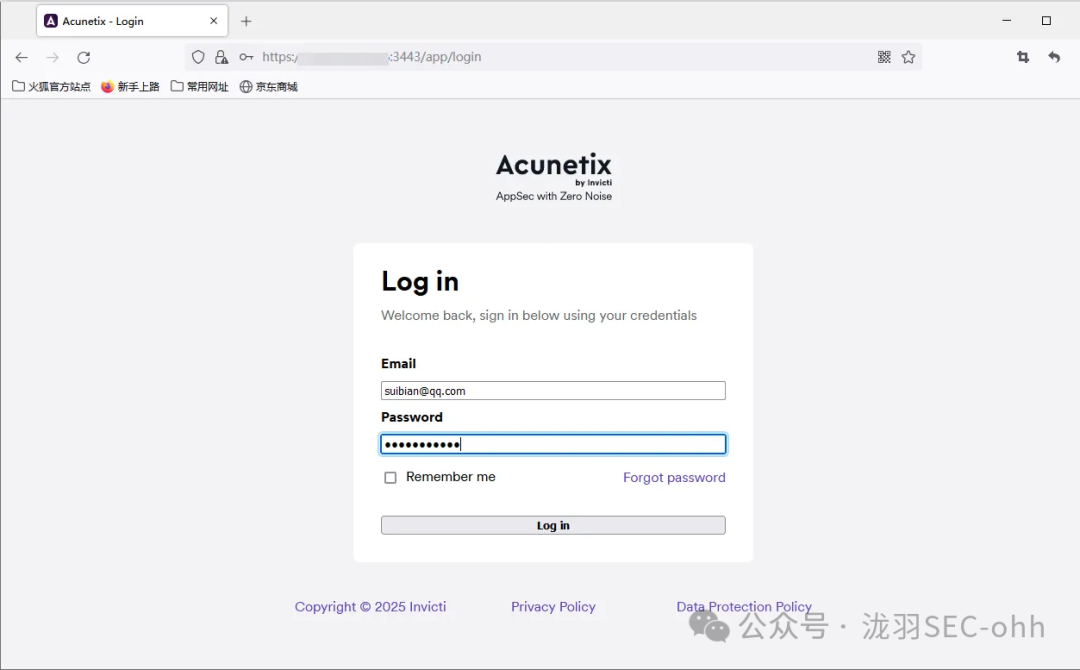This screenshot has height=670, width=1080.
Task: Click the browser forward arrow
Action: tap(52, 57)
